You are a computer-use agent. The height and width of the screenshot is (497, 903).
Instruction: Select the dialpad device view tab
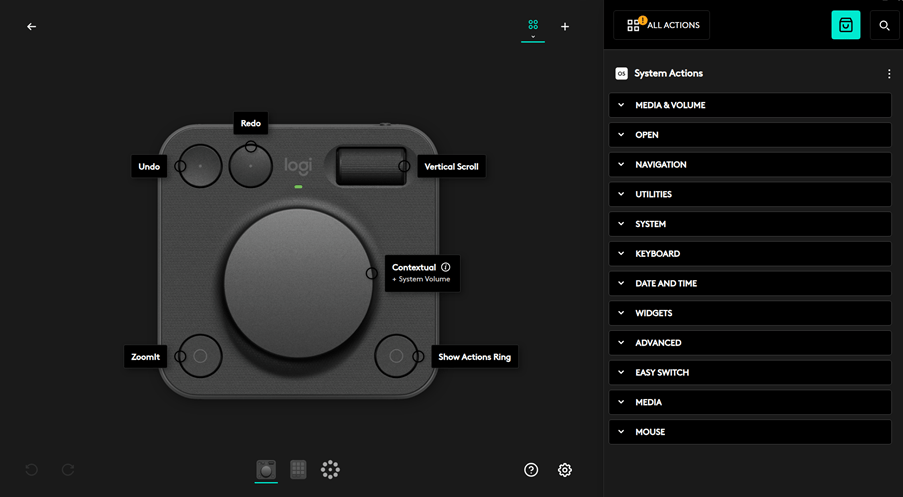coord(266,470)
